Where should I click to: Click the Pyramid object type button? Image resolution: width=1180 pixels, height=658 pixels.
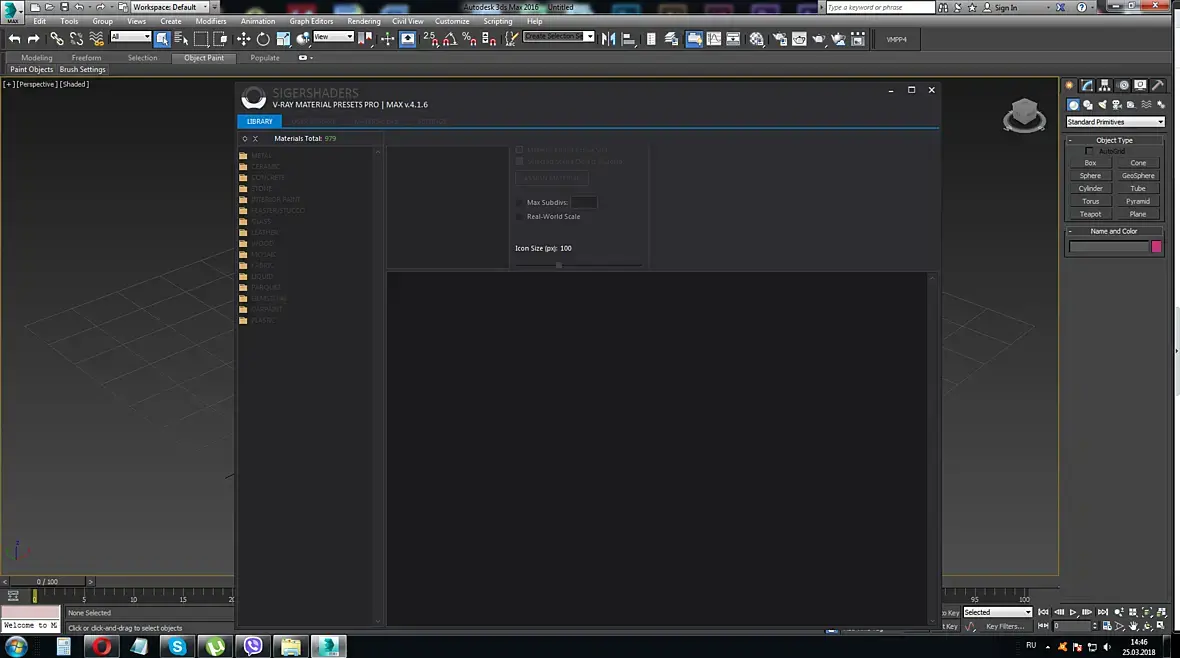[x=1138, y=202]
